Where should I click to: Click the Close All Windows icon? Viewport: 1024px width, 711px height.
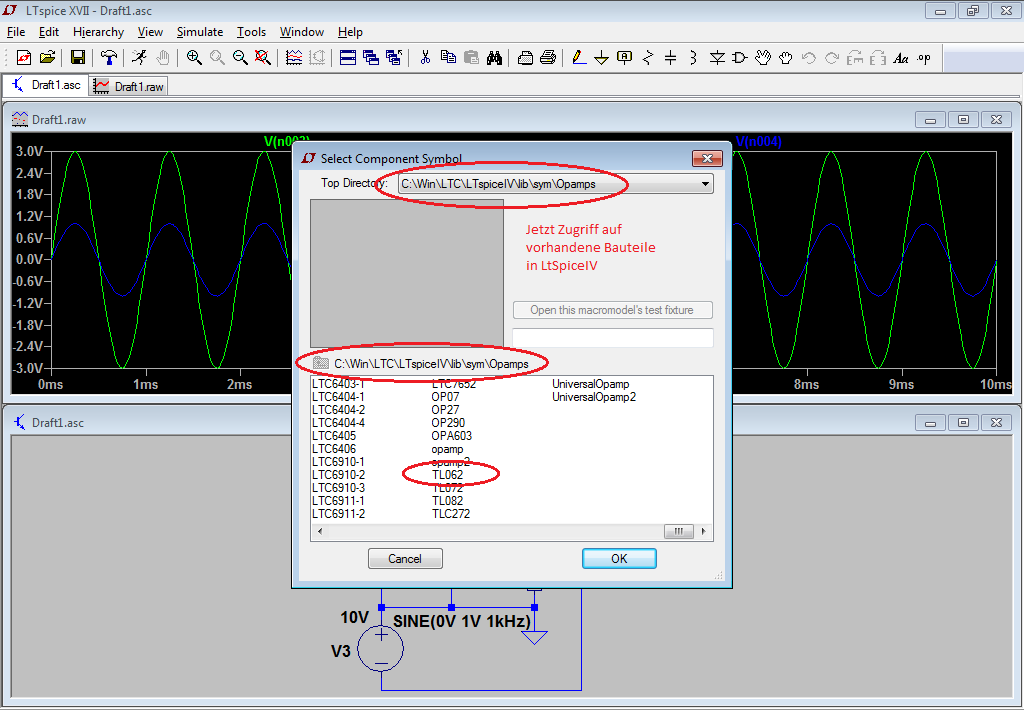pyautogui.click(x=393, y=58)
